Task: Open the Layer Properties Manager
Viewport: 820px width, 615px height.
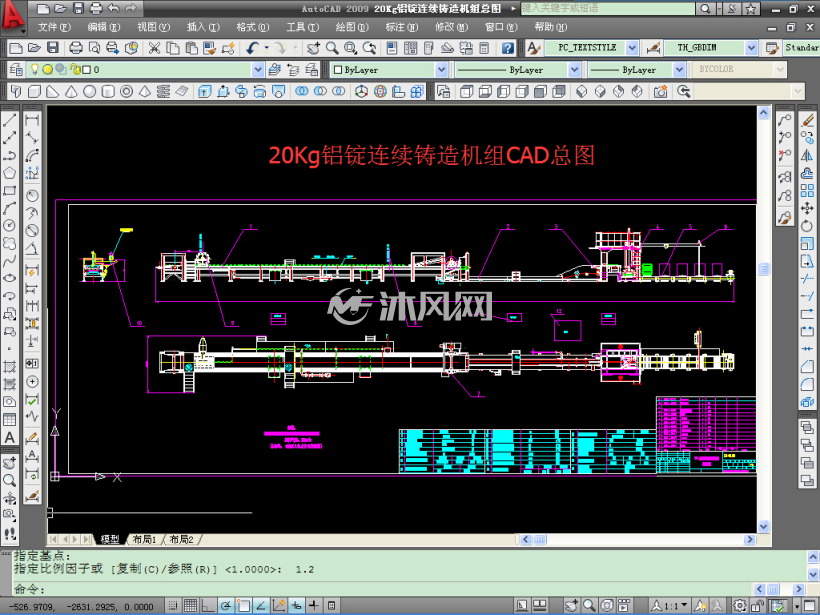Action: (16, 70)
